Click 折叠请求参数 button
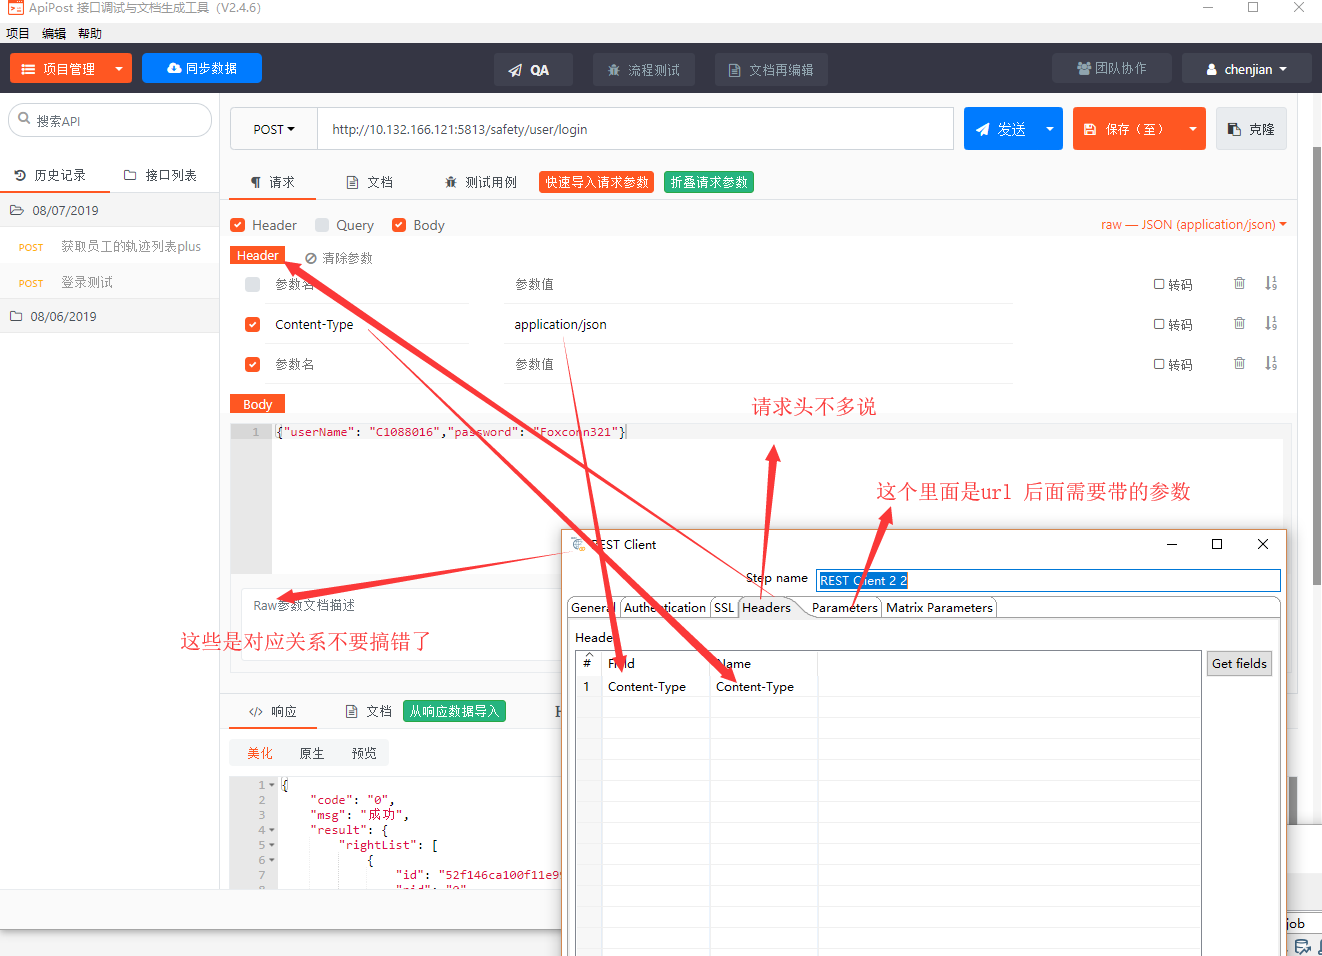Viewport: 1322px width, 956px height. [709, 182]
